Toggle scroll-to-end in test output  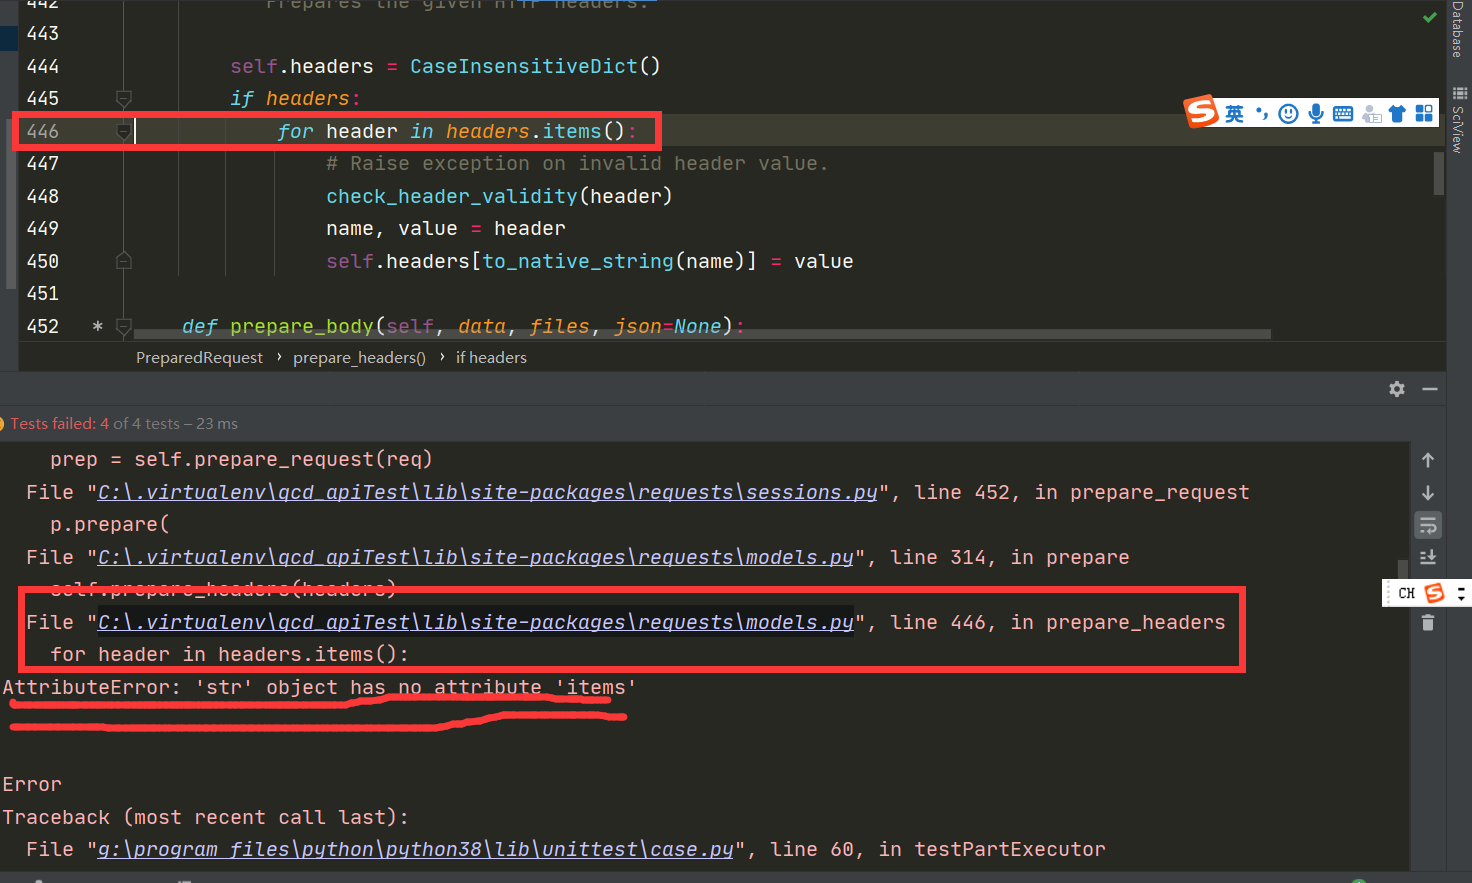tap(1428, 557)
